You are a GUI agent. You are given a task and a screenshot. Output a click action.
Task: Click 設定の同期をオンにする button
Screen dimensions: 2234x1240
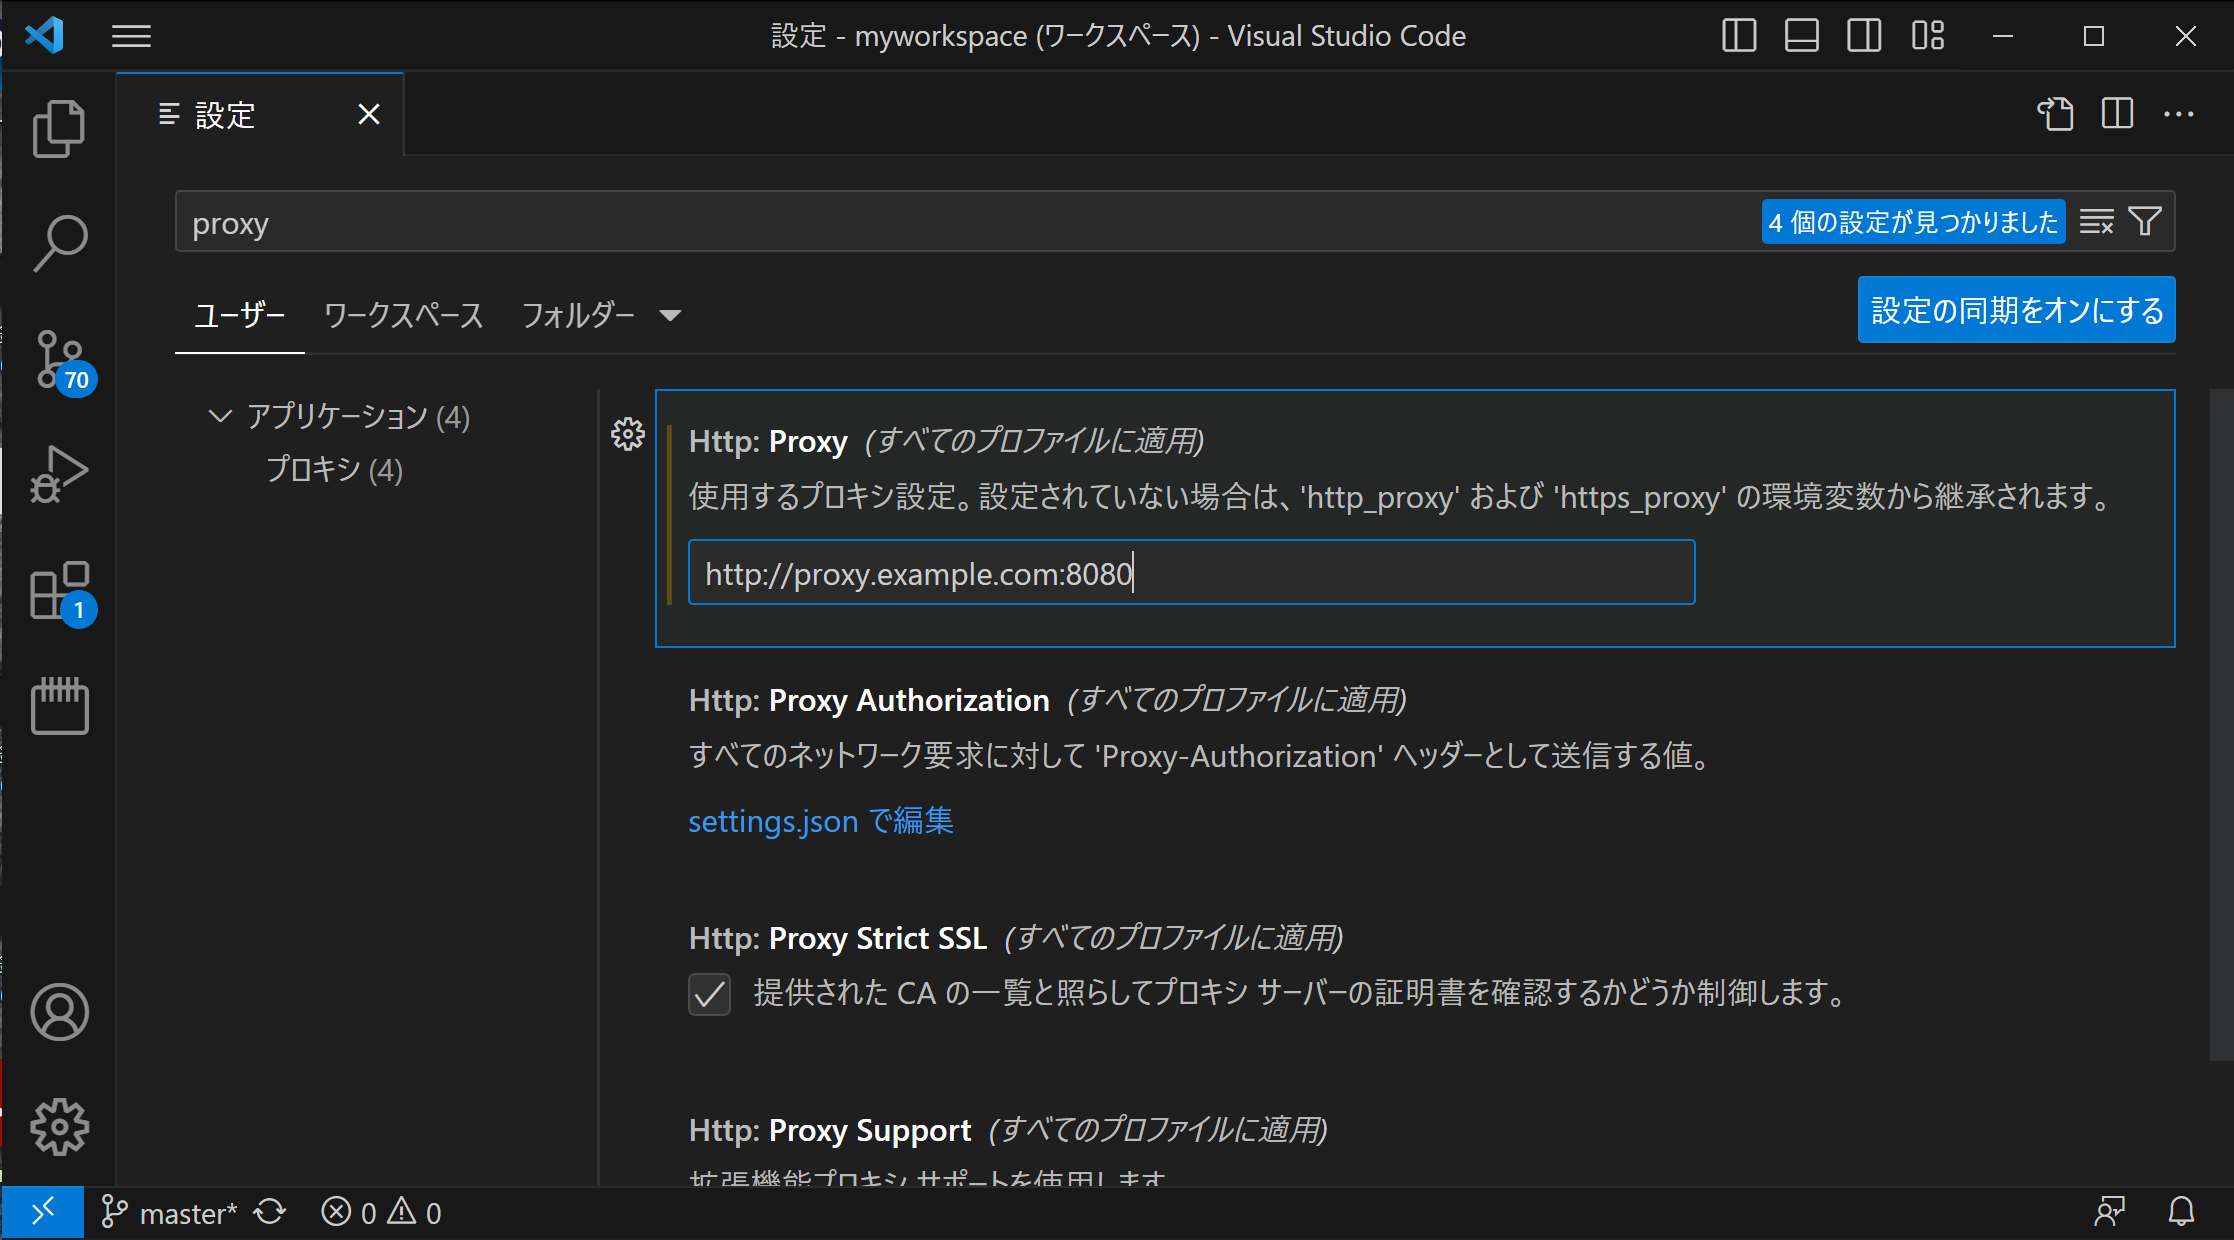pyautogui.click(x=2016, y=310)
